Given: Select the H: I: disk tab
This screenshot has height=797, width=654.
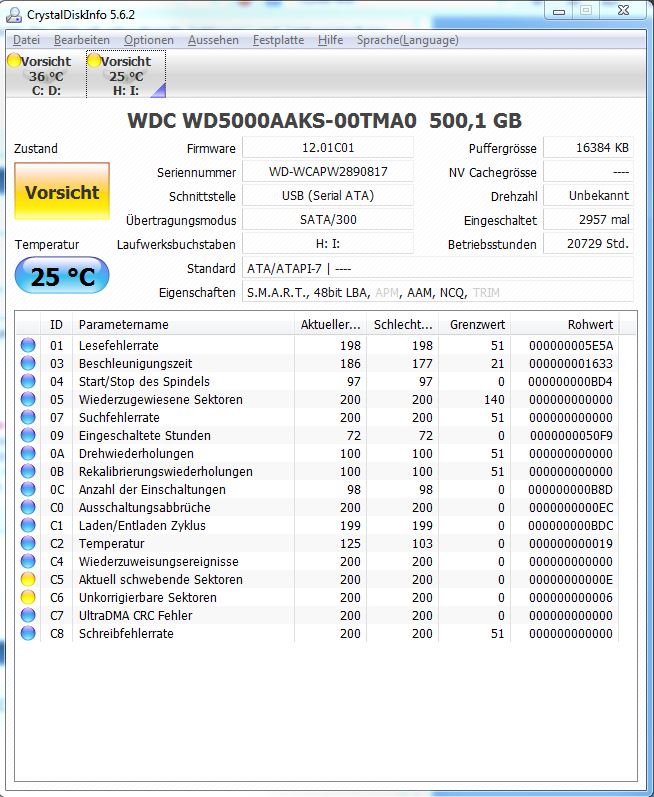Looking at the screenshot, I should click(126, 75).
